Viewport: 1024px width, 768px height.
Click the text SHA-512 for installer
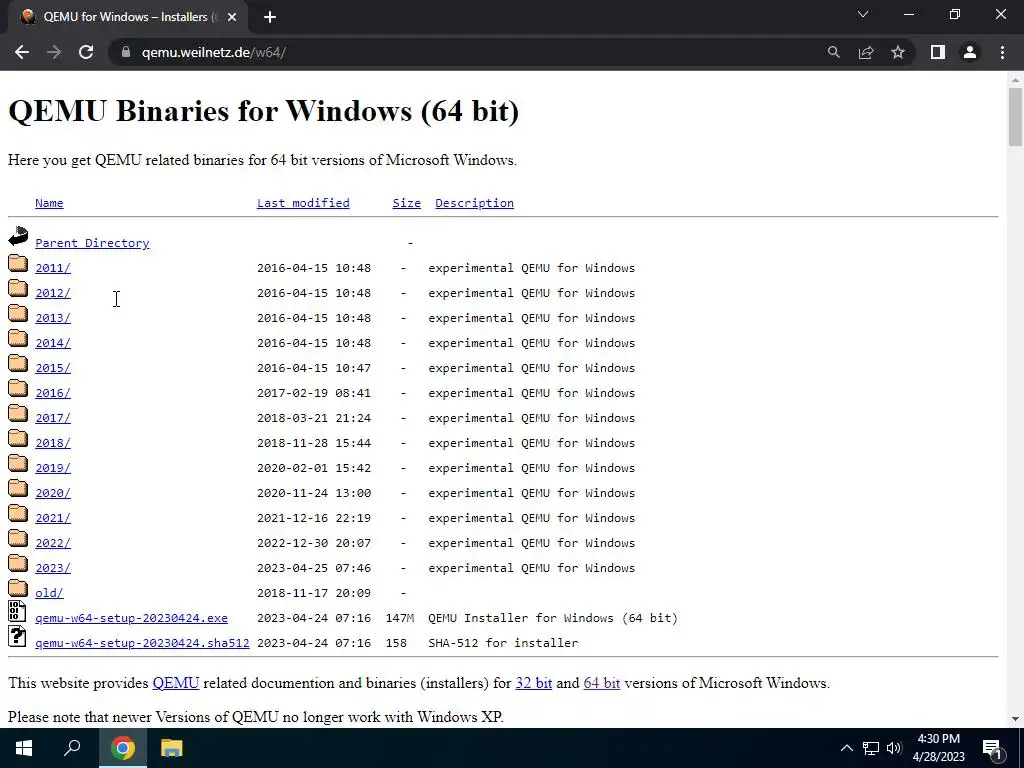tap(504, 643)
